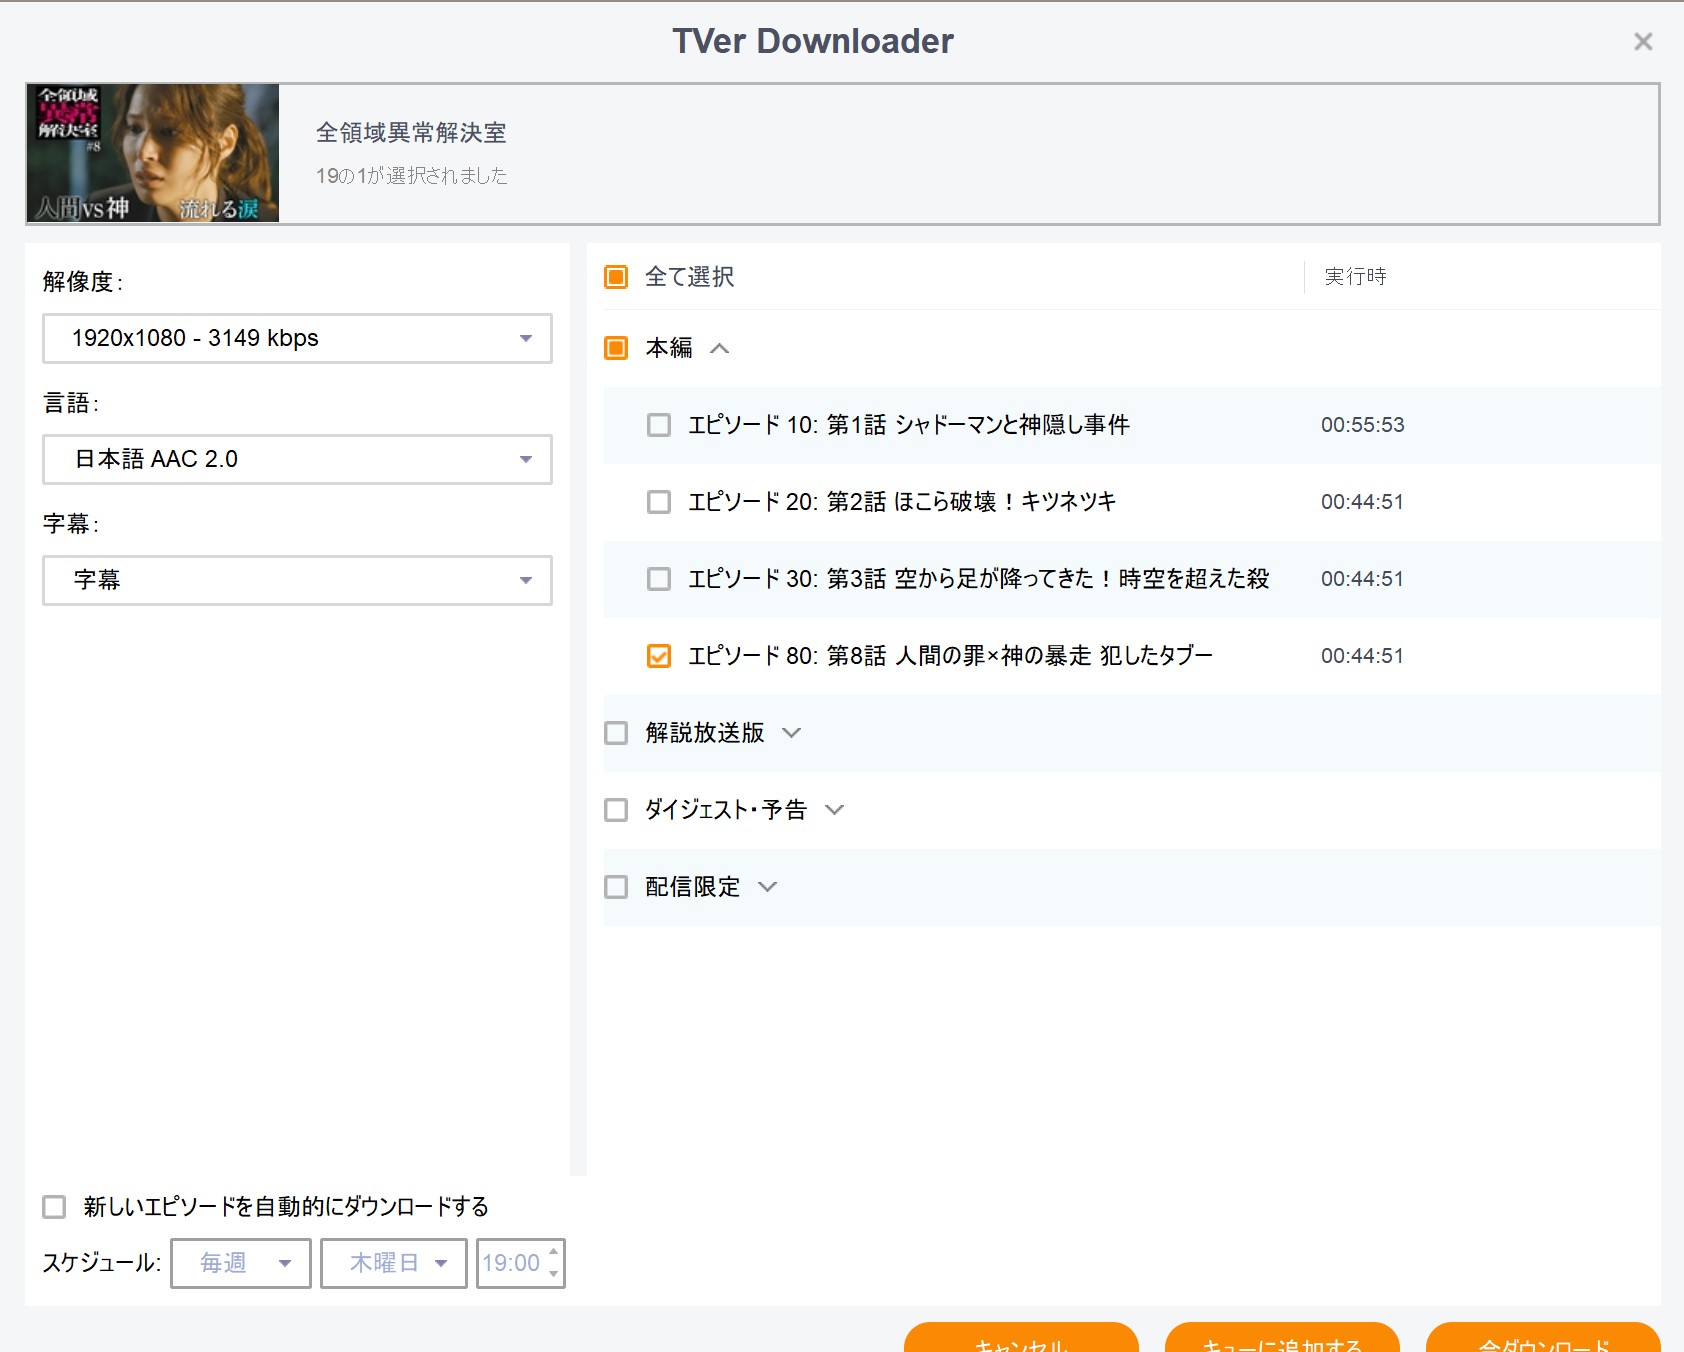Image resolution: width=1684 pixels, height=1352 pixels.
Task: Click the 00:55:53 duration value
Action: tap(1362, 425)
